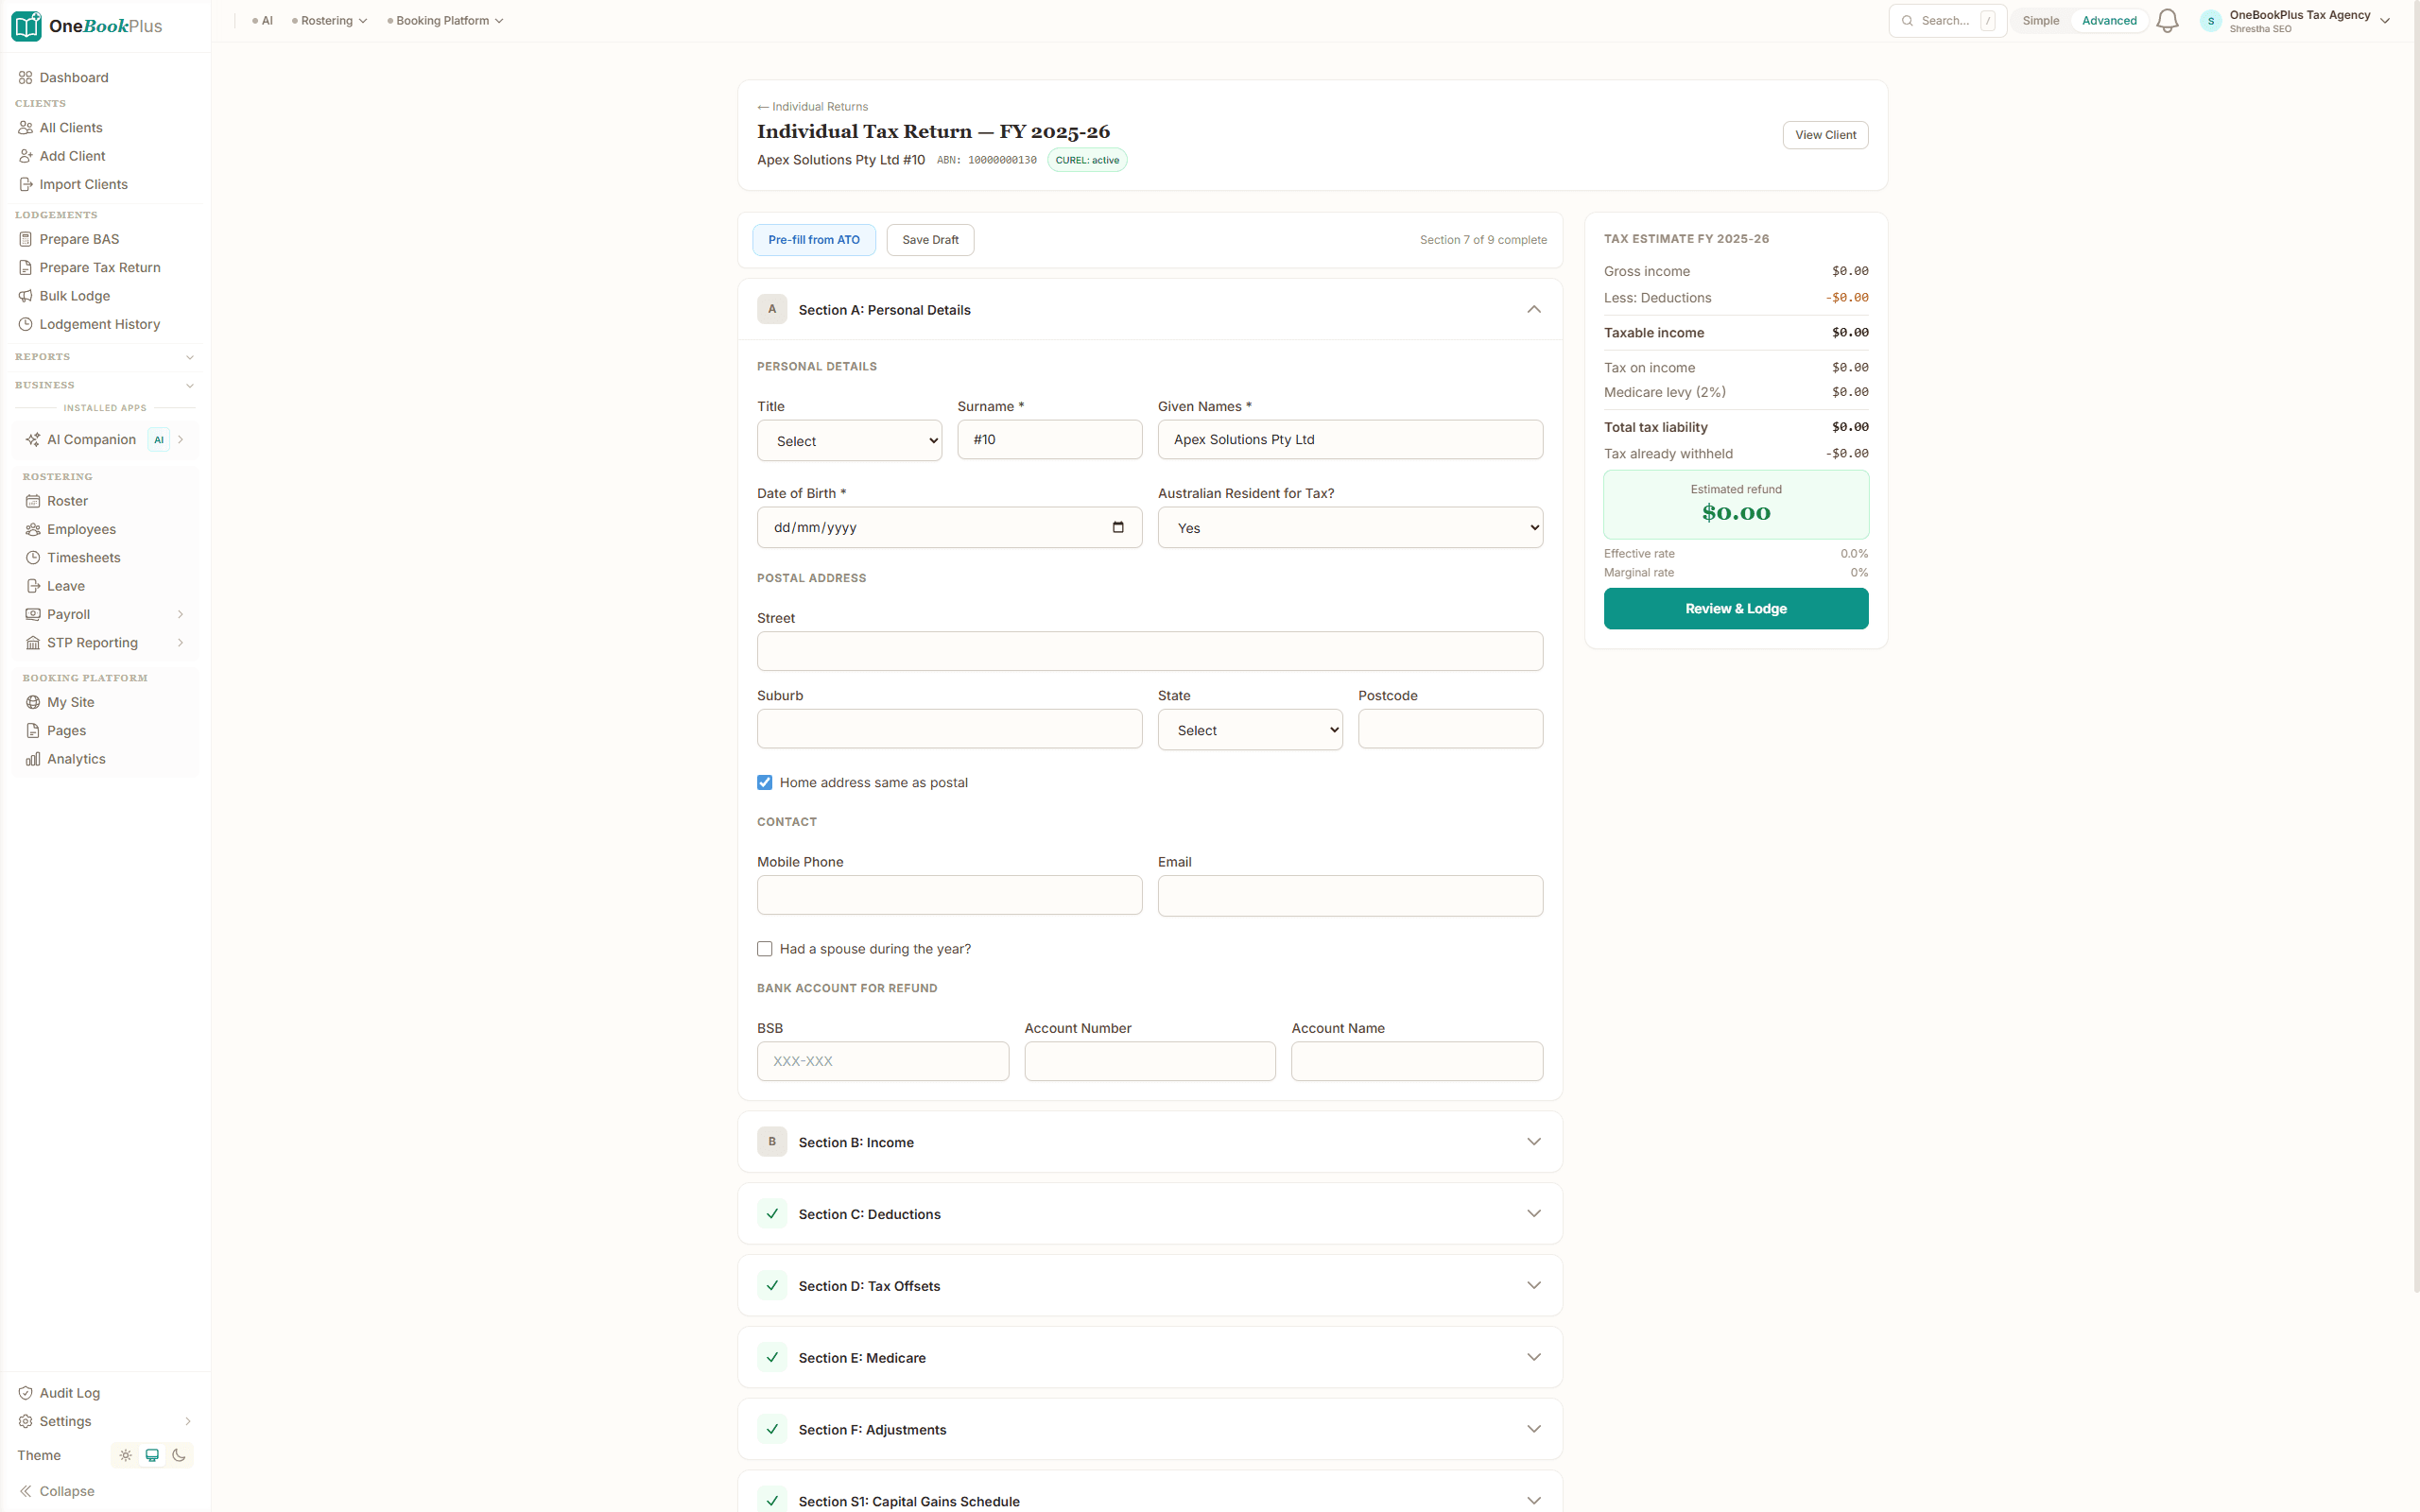
Task: Open the State select dropdown
Action: pos(1249,729)
